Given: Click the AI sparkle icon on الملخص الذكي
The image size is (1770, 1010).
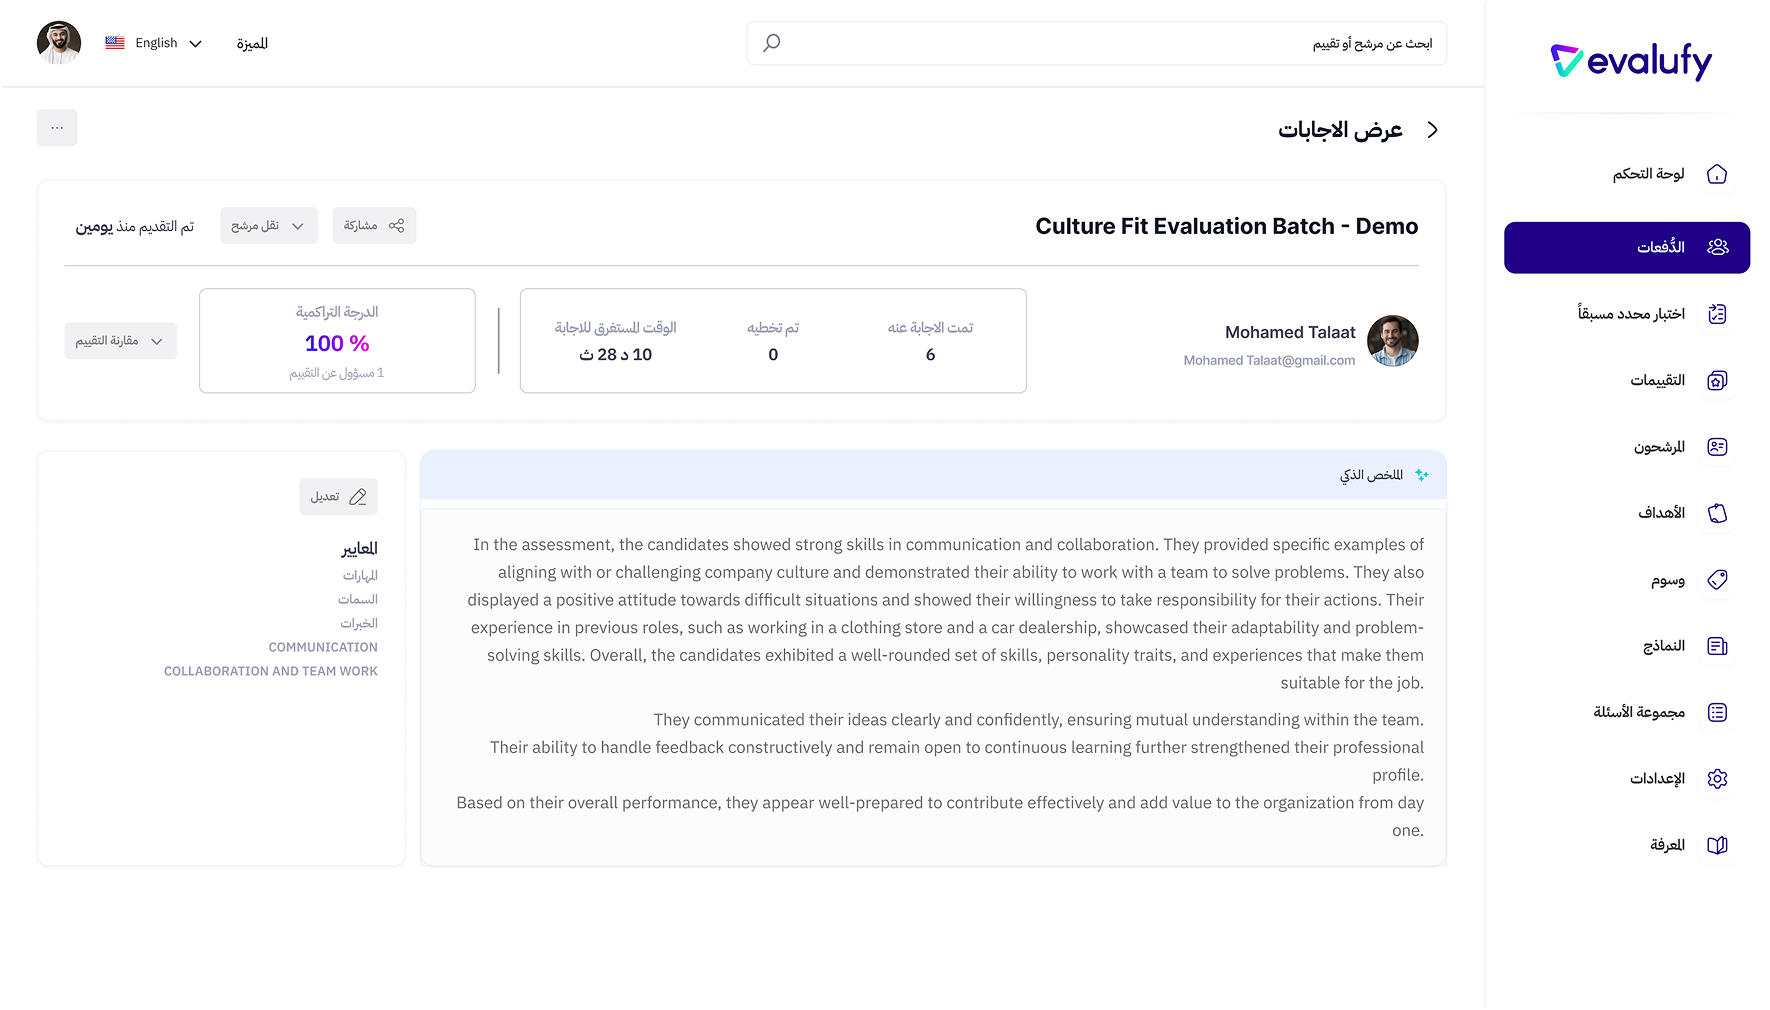Looking at the screenshot, I should (x=1422, y=476).
